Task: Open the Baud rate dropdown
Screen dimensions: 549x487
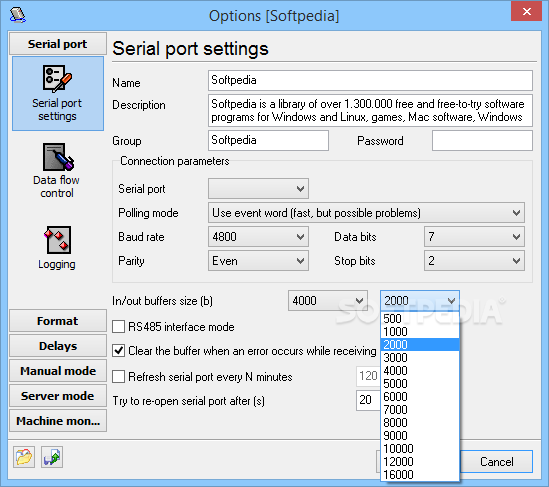Action: point(258,237)
